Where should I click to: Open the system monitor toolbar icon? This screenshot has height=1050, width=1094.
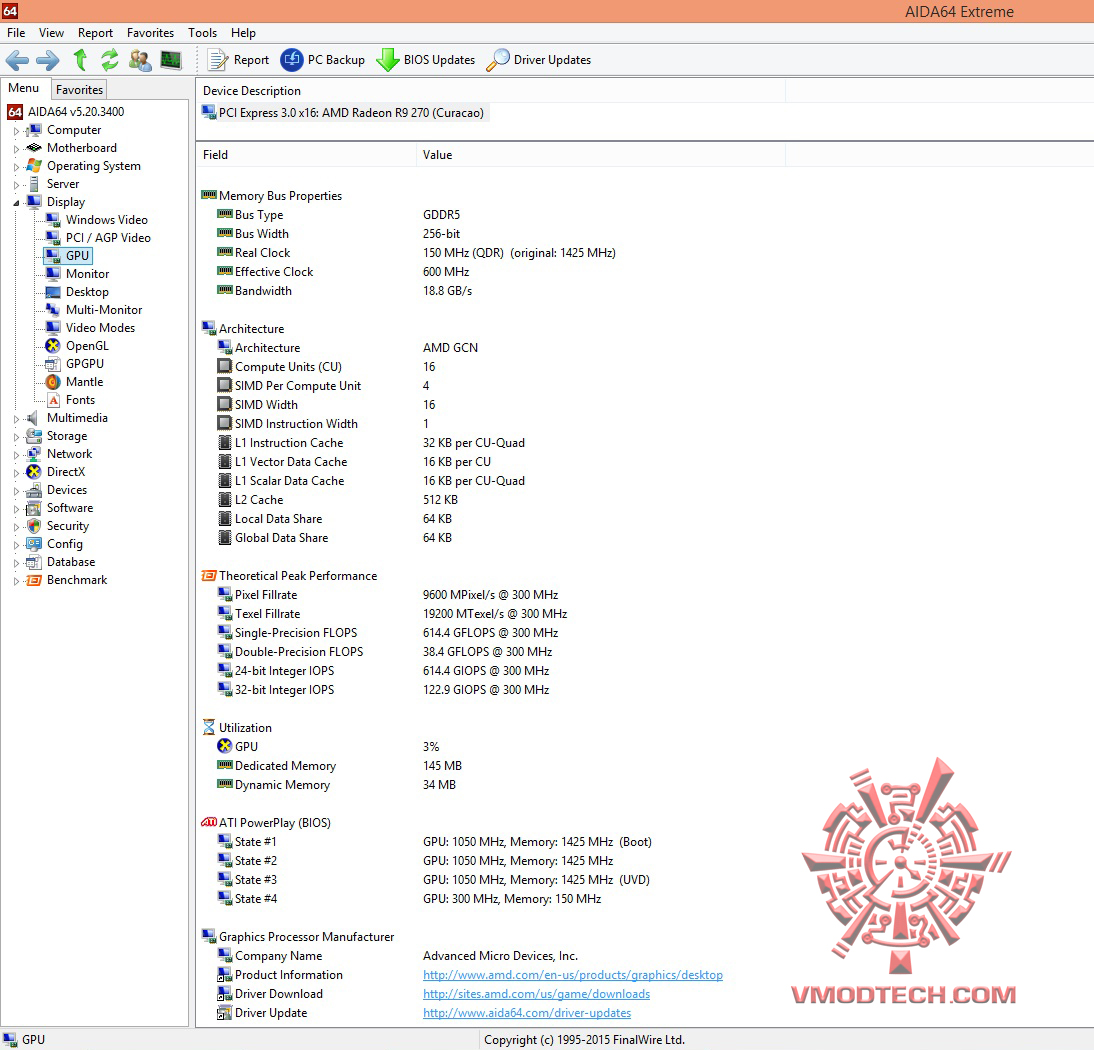point(171,60)
